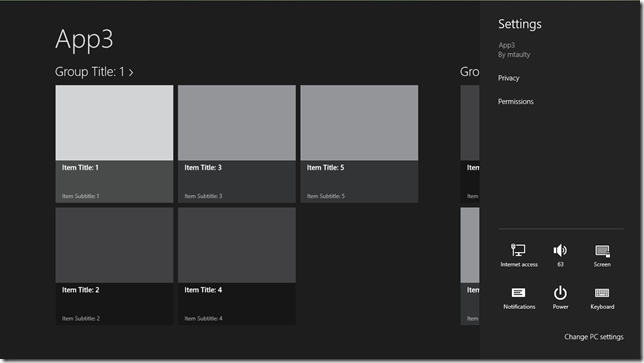Click the Item Subtitle: 1 caption text

click(80, 196)
